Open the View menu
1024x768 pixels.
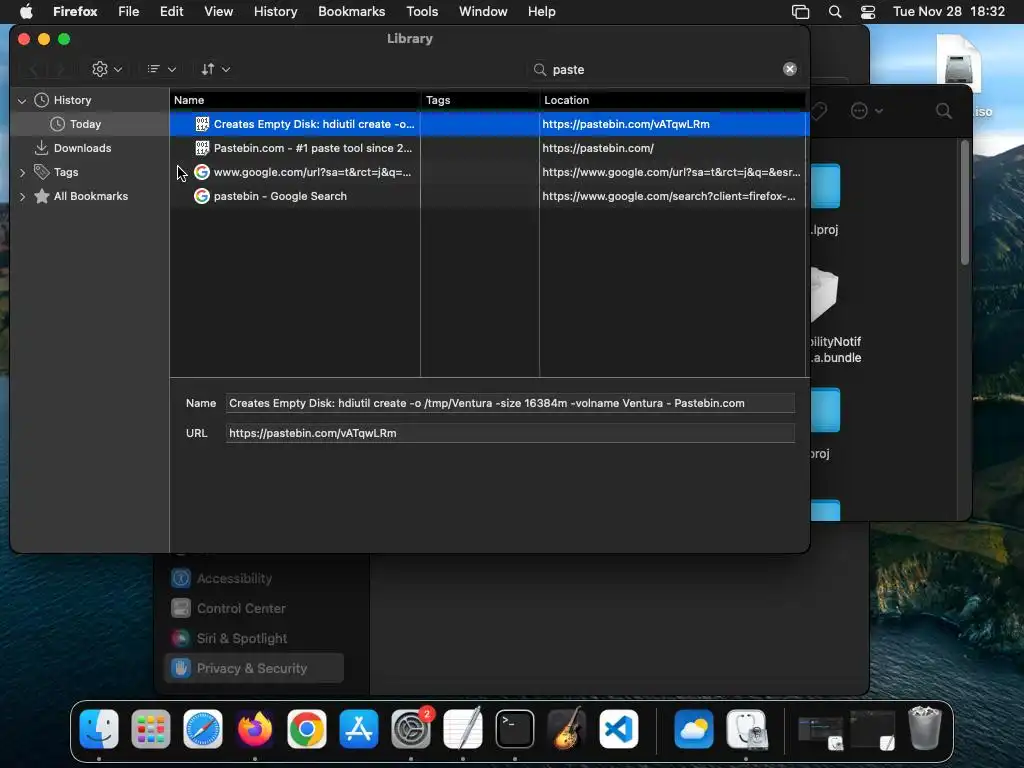218,12
